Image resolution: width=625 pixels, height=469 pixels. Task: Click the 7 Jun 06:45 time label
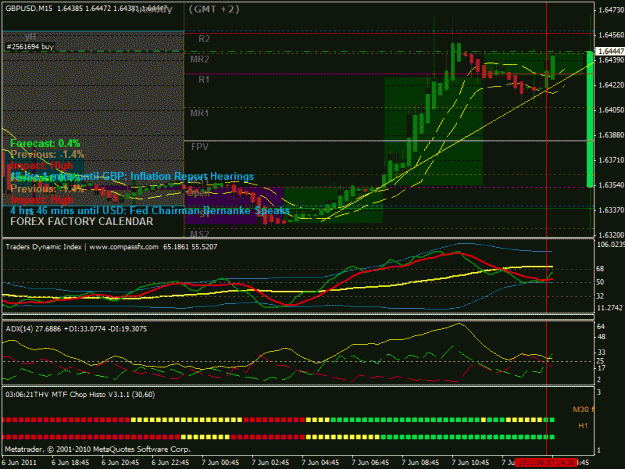coord(370,463)
